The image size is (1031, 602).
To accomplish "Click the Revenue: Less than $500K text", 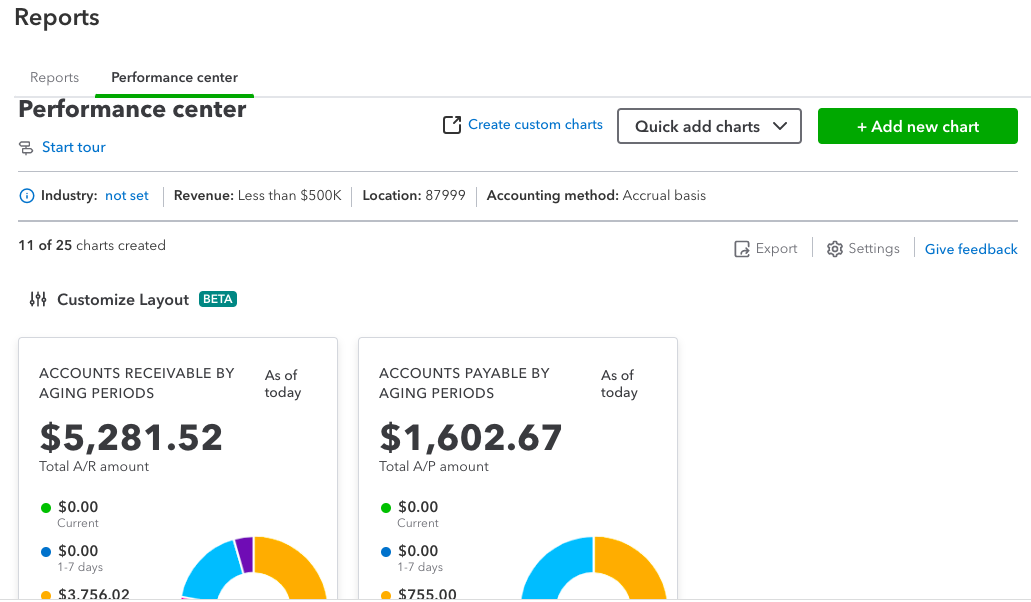I will (258, 196).
